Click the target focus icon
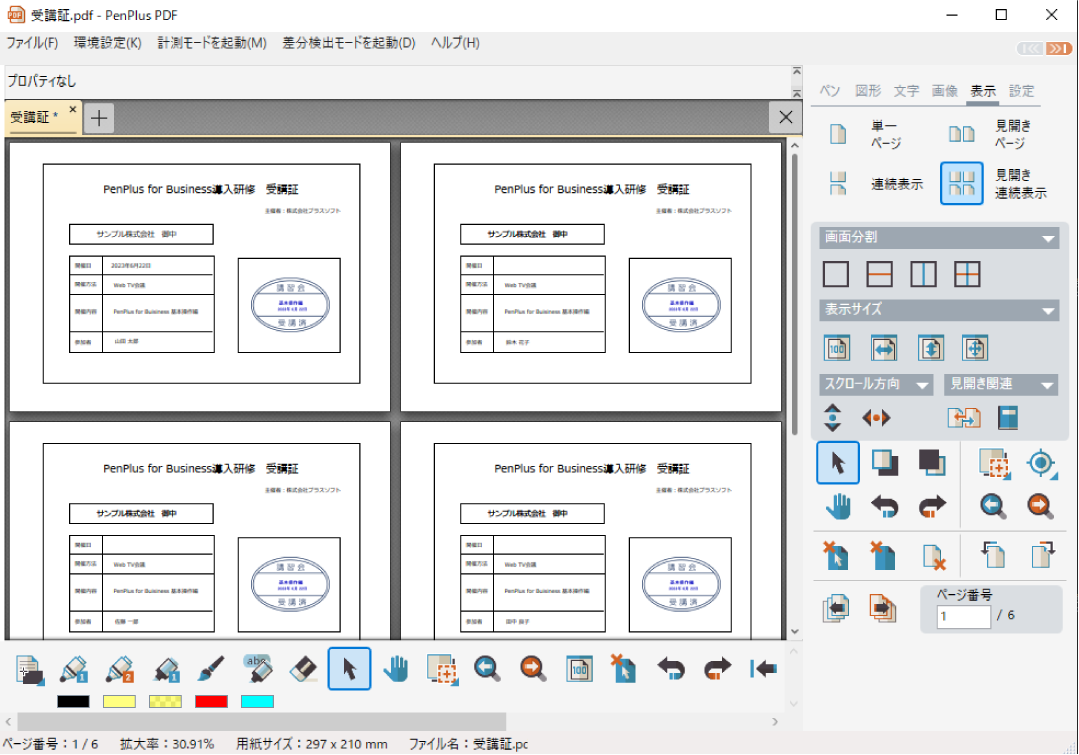1079x755 pixels. pos(1040,464)
